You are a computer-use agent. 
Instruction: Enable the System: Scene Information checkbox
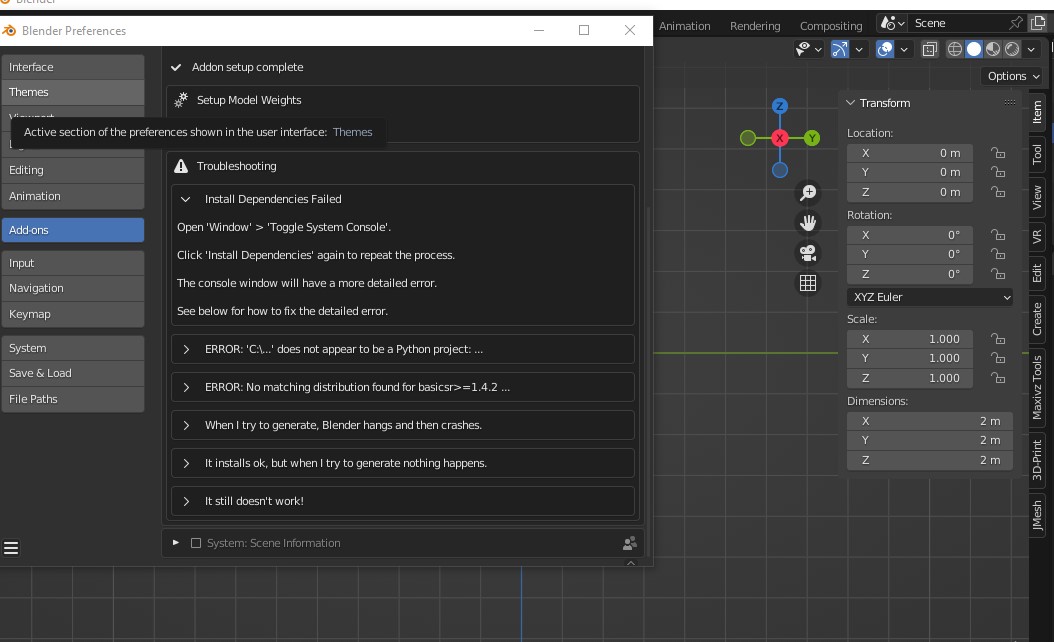196,543
